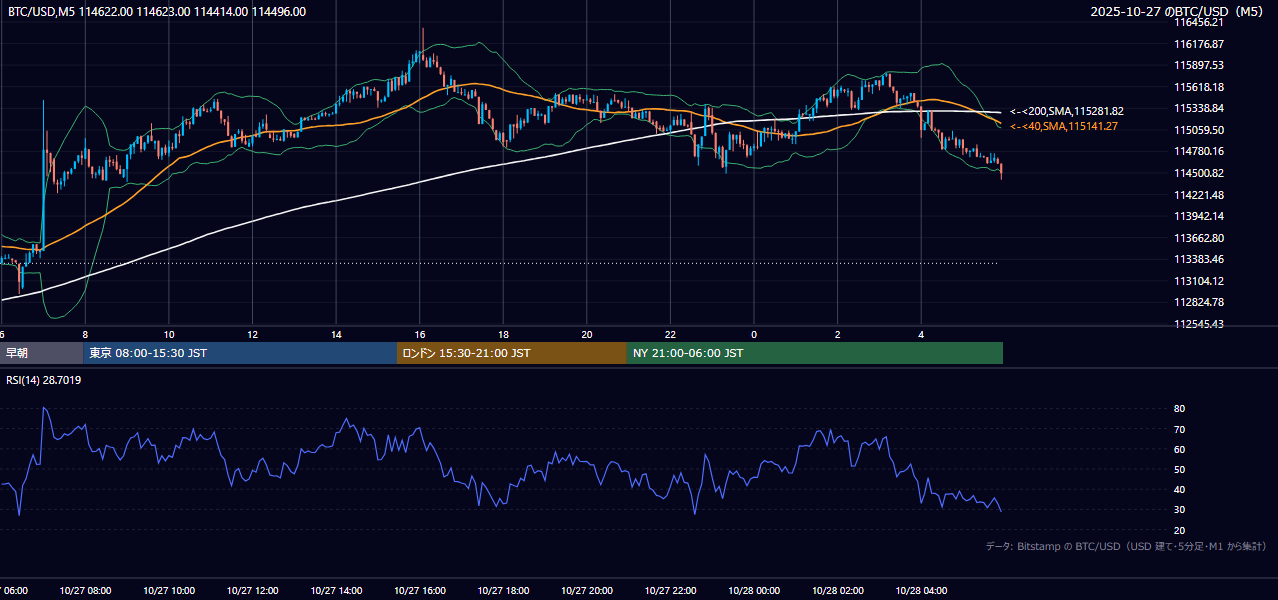Click price axis value 115618.18
Image resolution: width=1278 pixels, height=600 pixels.
(x=1199, y=87)
